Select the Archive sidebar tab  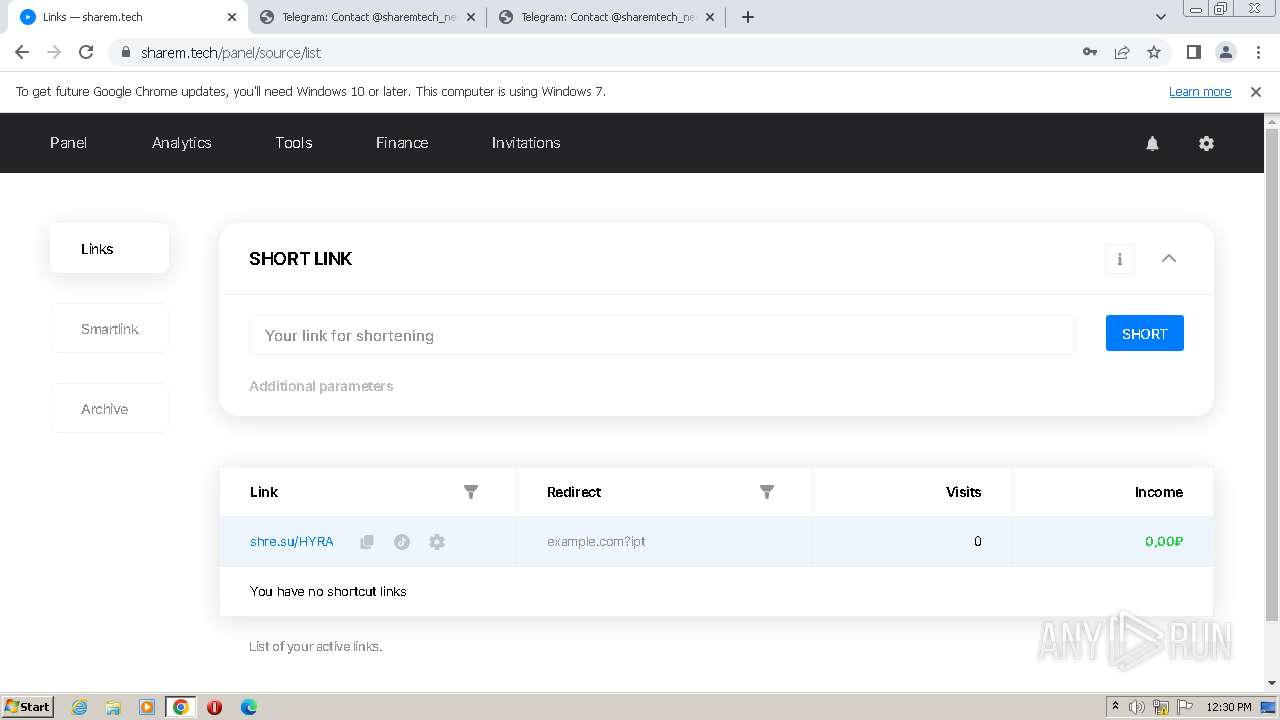[x=109, y=408]
